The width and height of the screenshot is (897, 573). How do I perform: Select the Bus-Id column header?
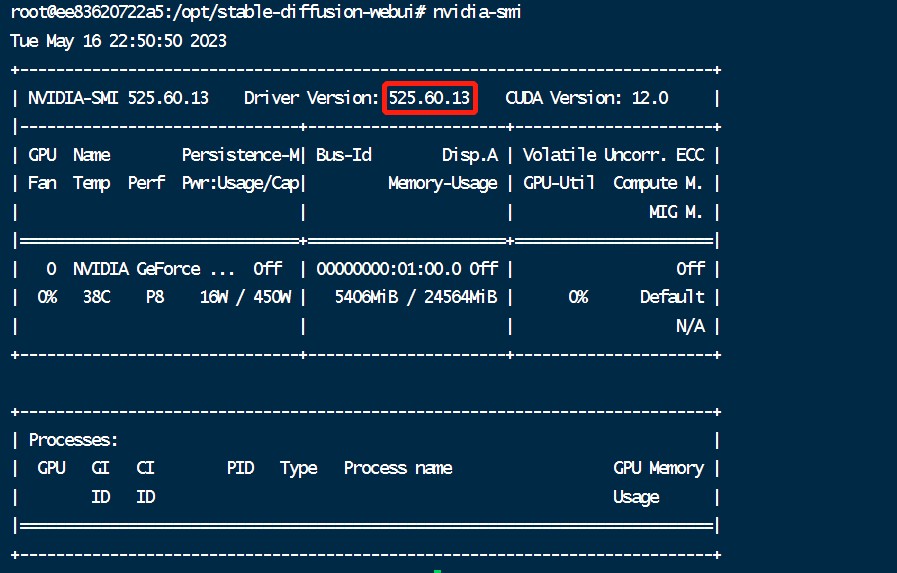[x=344, y=155]
